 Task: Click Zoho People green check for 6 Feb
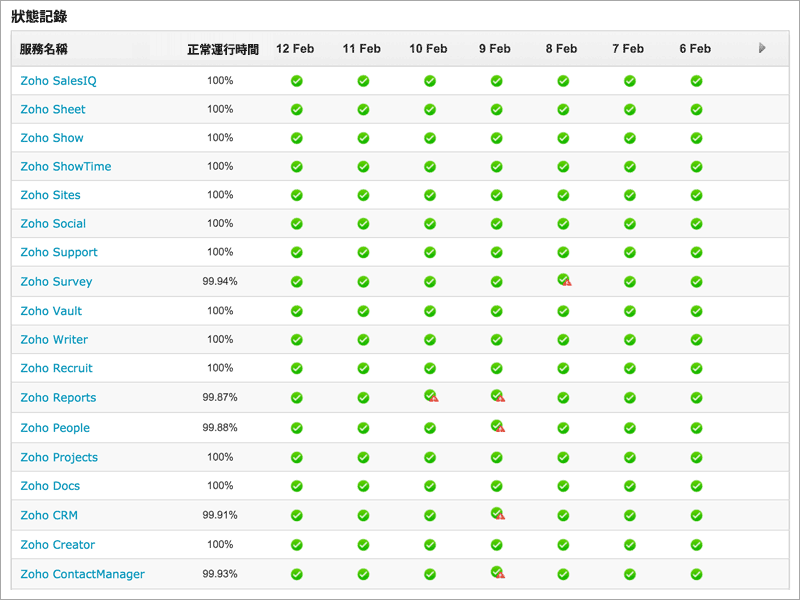tap(696, 428)
